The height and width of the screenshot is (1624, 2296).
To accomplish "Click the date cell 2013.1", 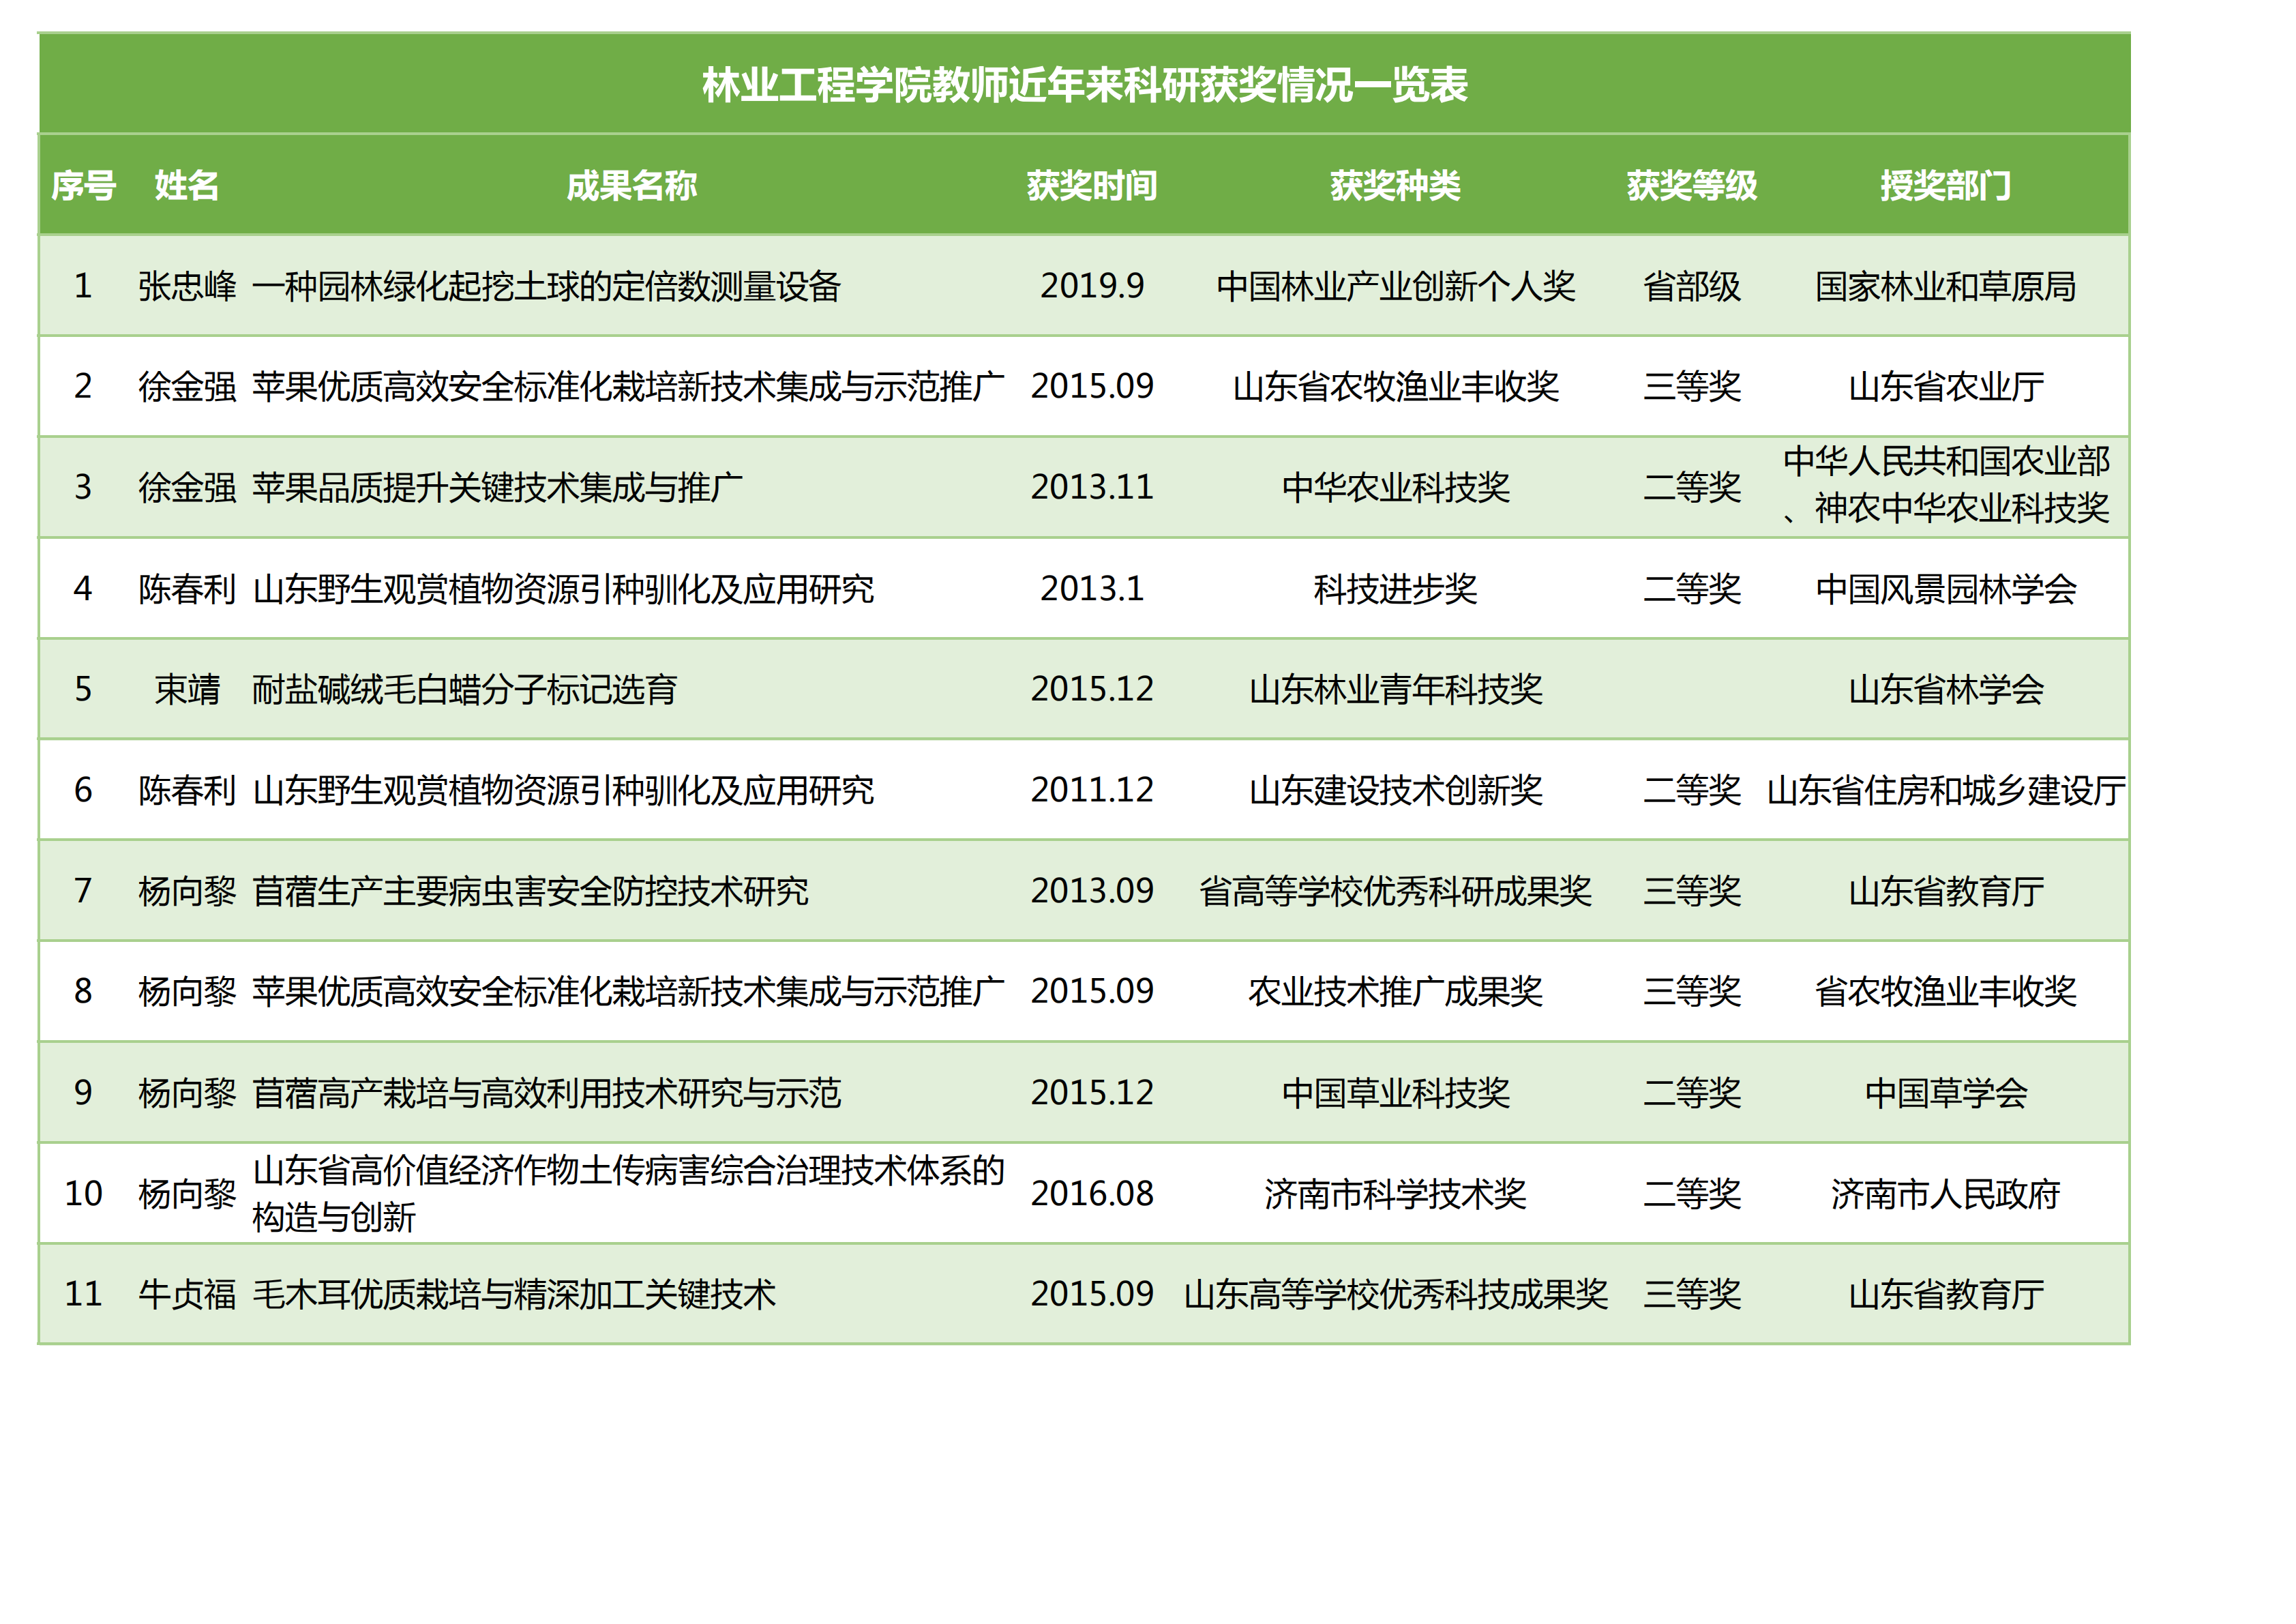I will 1092,589.
